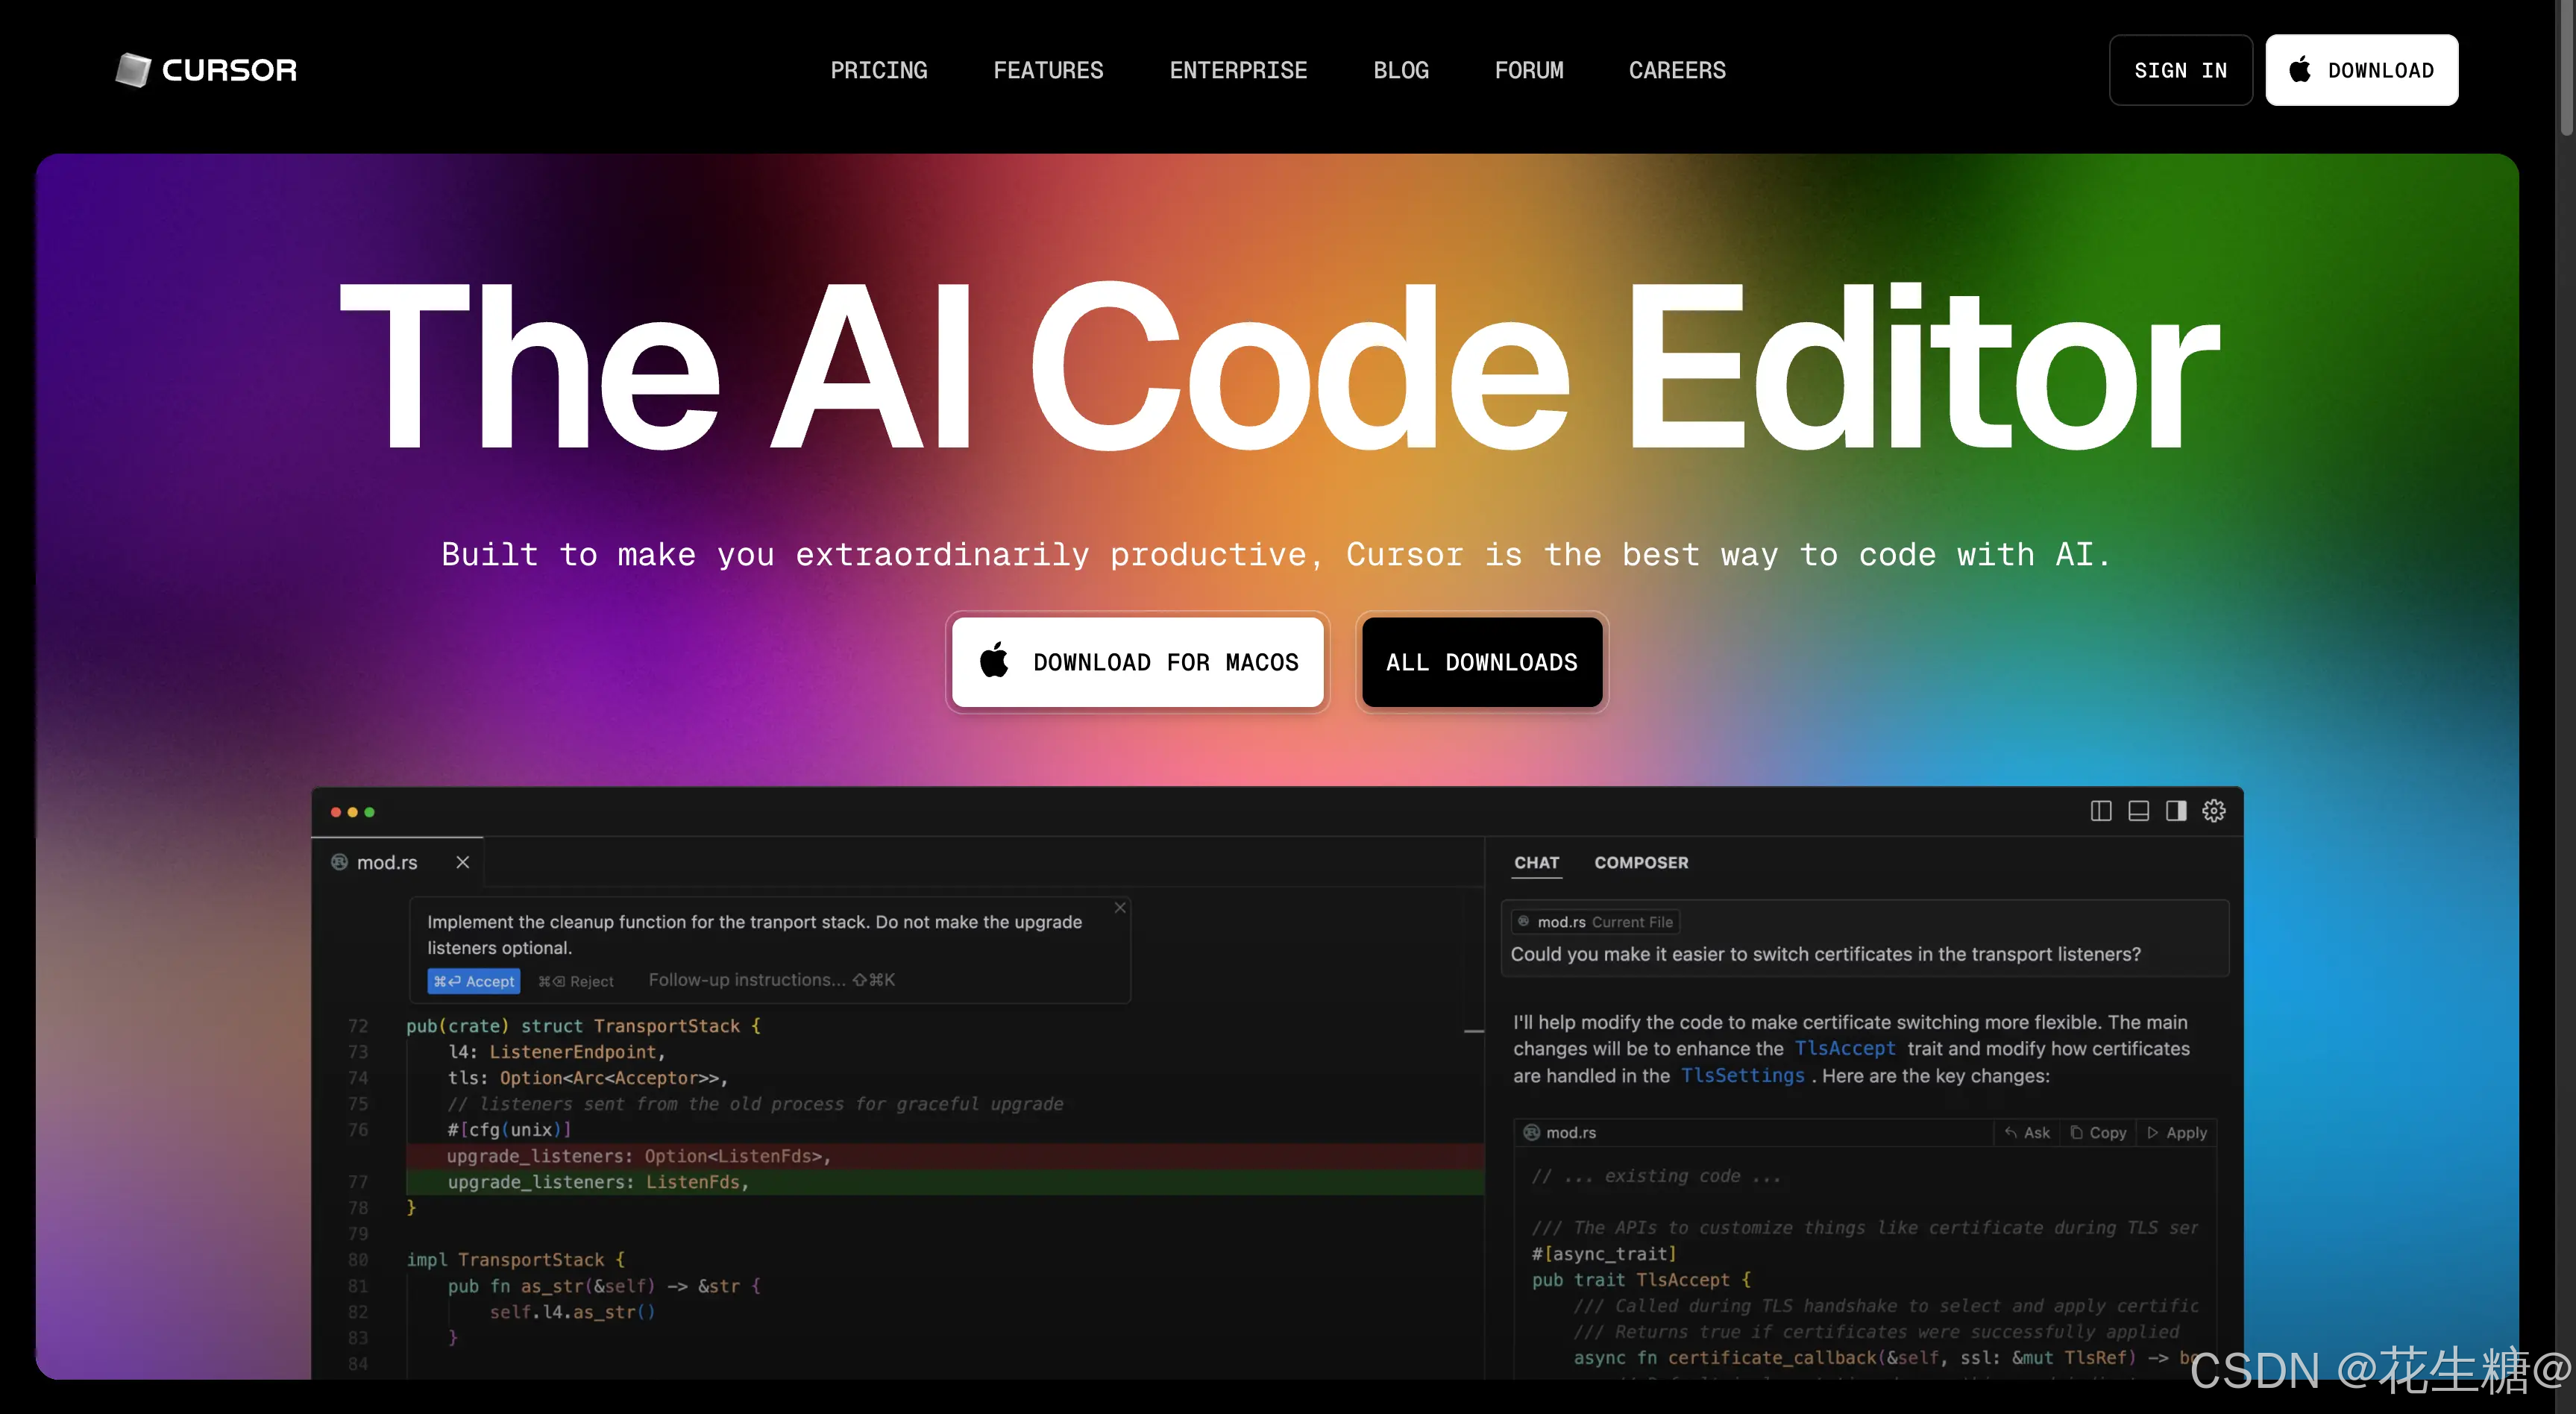2576x1414 pixels.
Task: Click the Cursor cube logo icon
Action: point(132,70)
